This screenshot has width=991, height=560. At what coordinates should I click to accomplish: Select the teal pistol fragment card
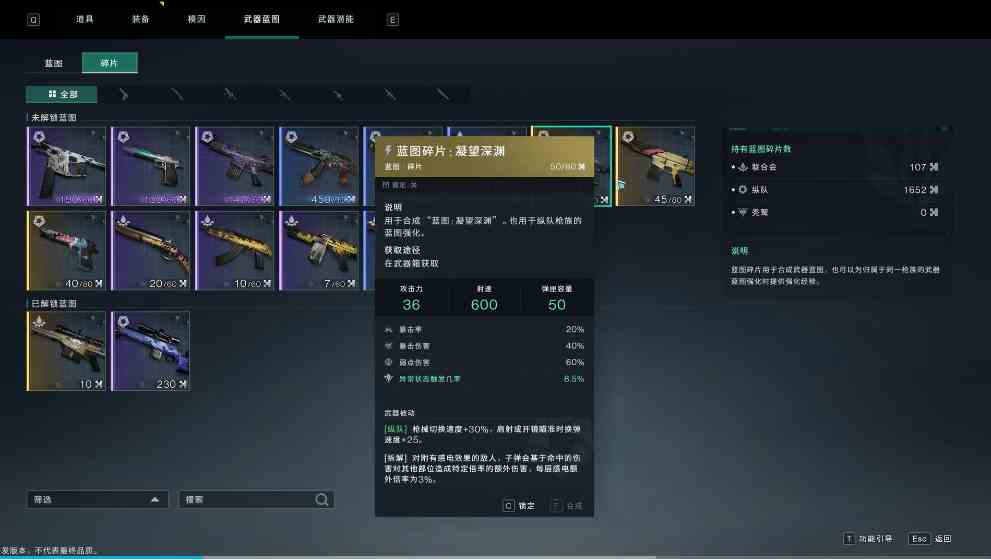click(x=150, y=167)
